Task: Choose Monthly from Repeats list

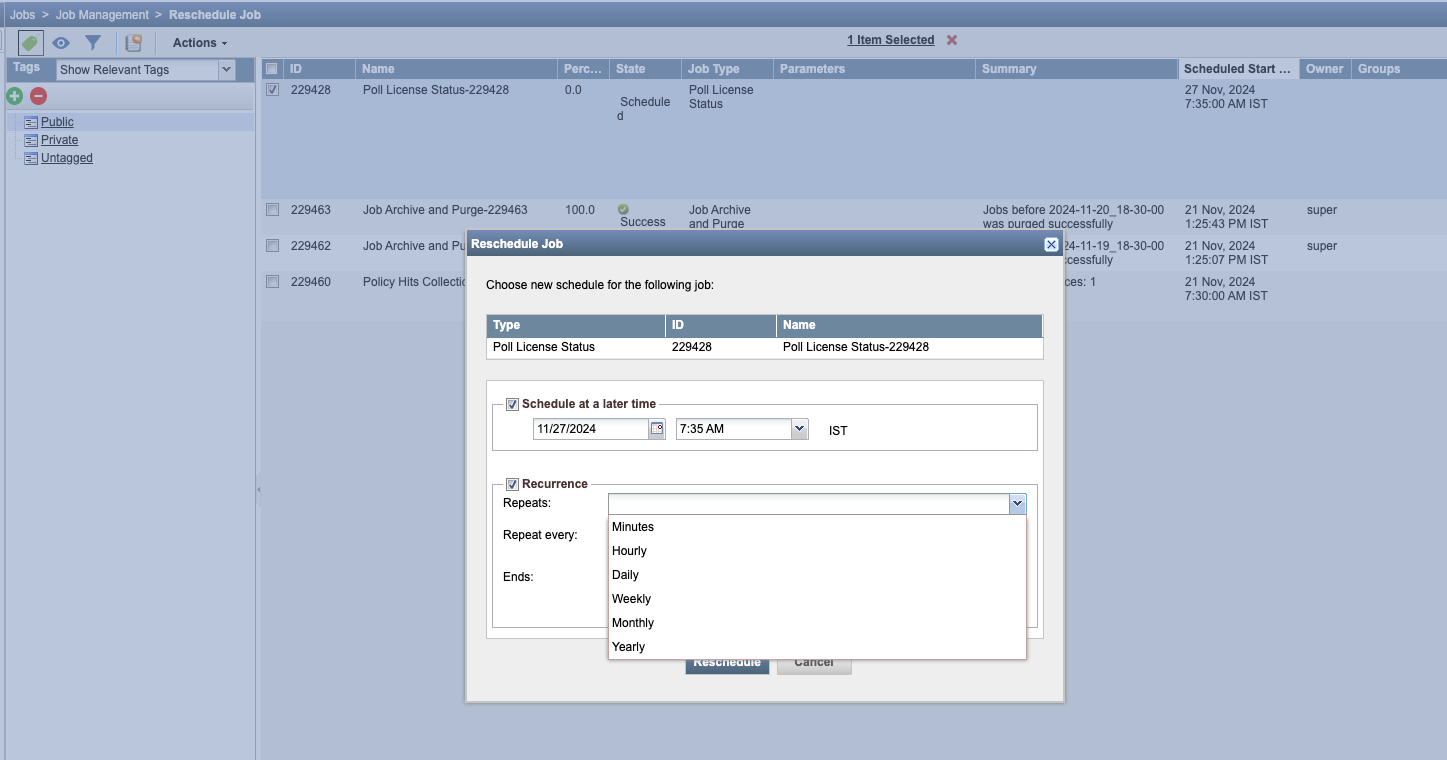Action: [x=817, y=623]
